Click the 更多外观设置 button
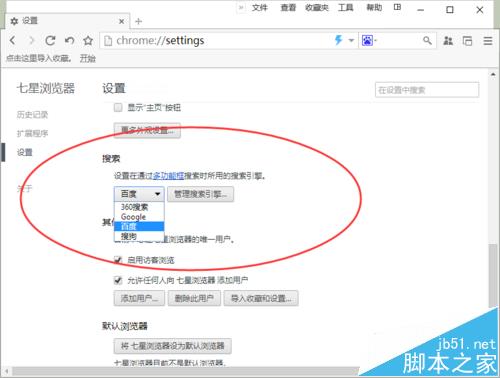 pyautogui.click(x=147, y=130)
